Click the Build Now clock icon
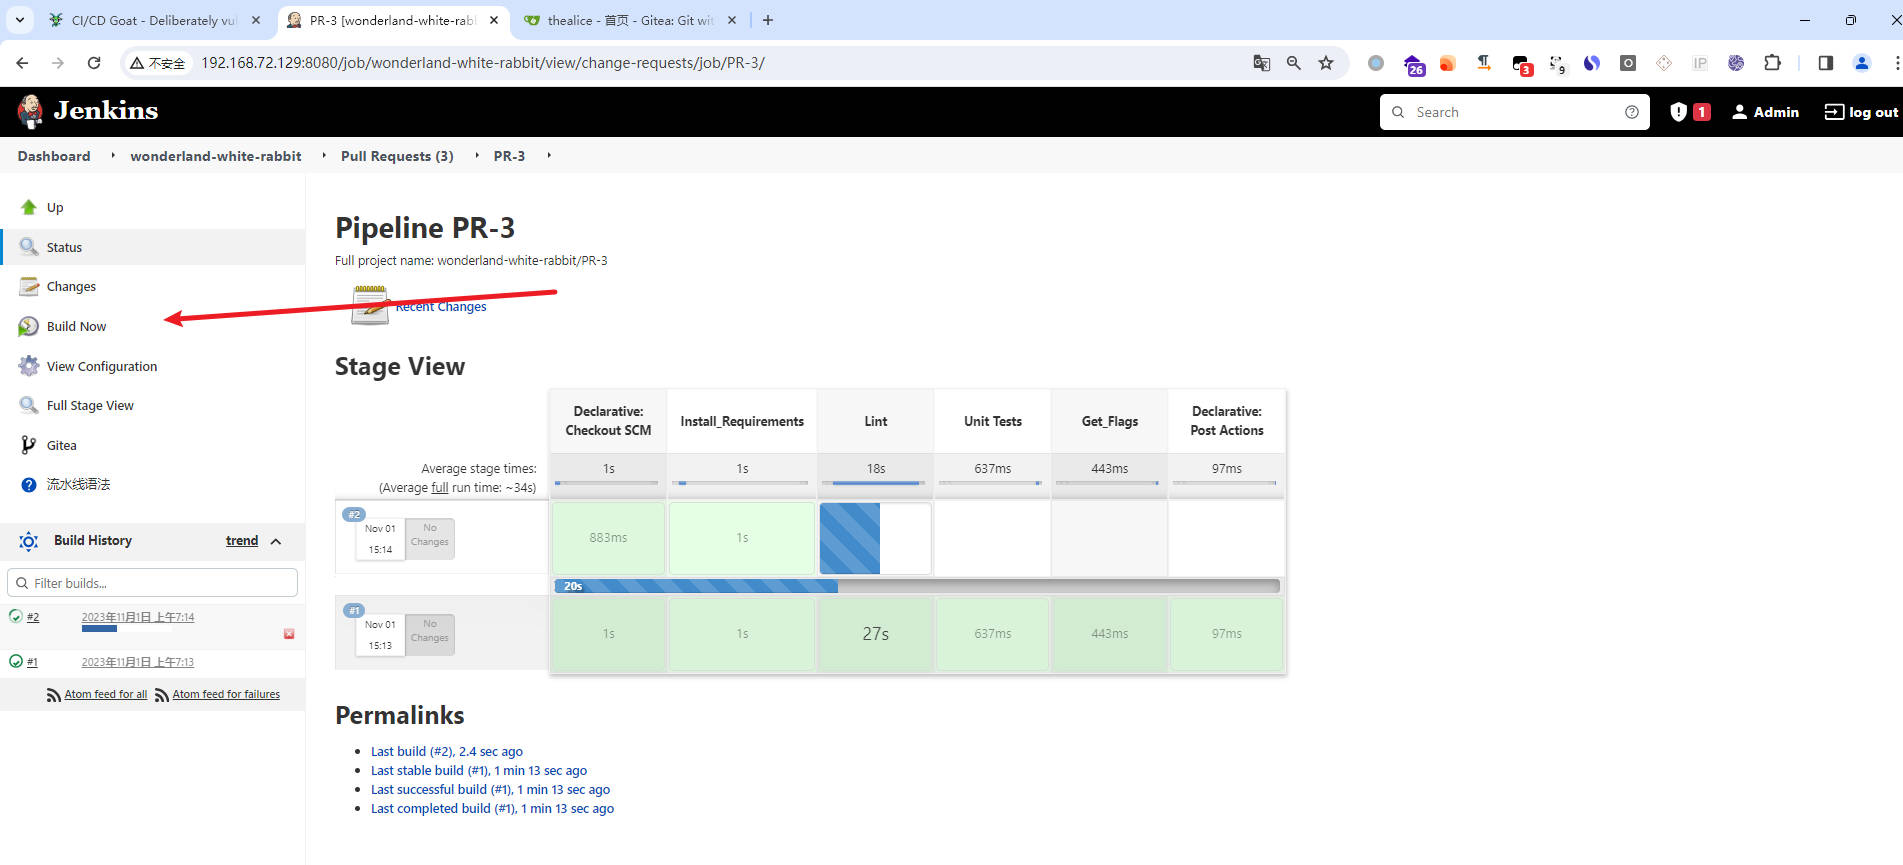Image resolution: width=1903 pixels, height=865 pixels. click(x=29, y=326)
